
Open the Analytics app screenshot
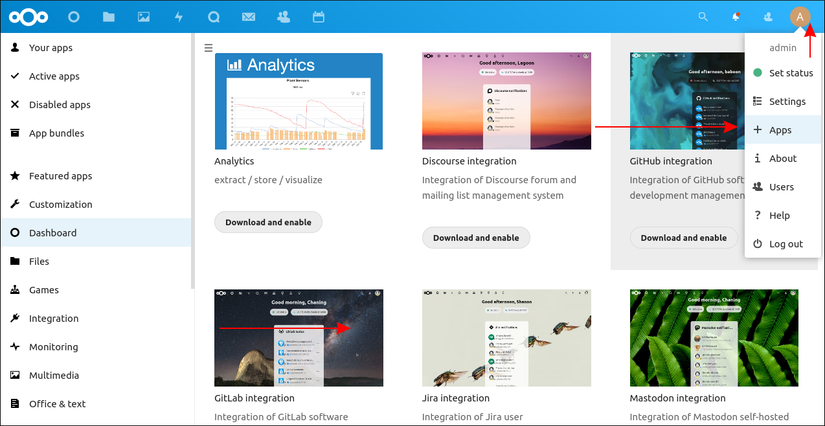click(299, 101)
